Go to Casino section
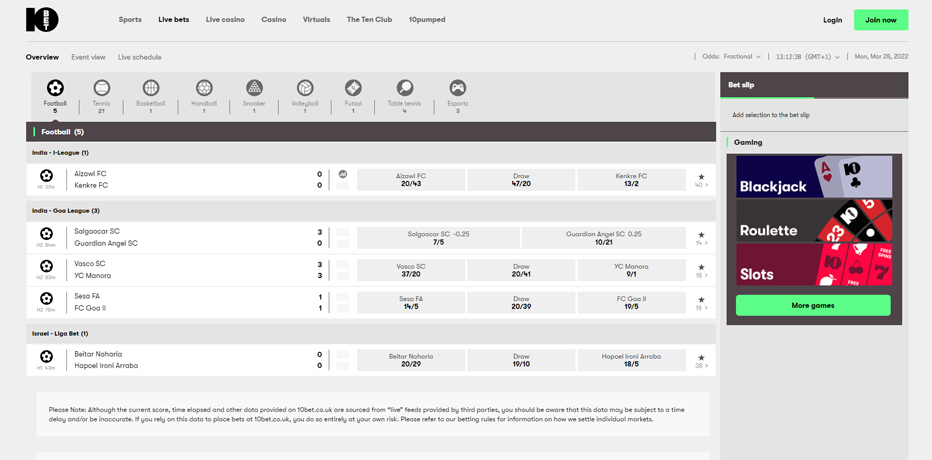 click(x=273, y=20)
